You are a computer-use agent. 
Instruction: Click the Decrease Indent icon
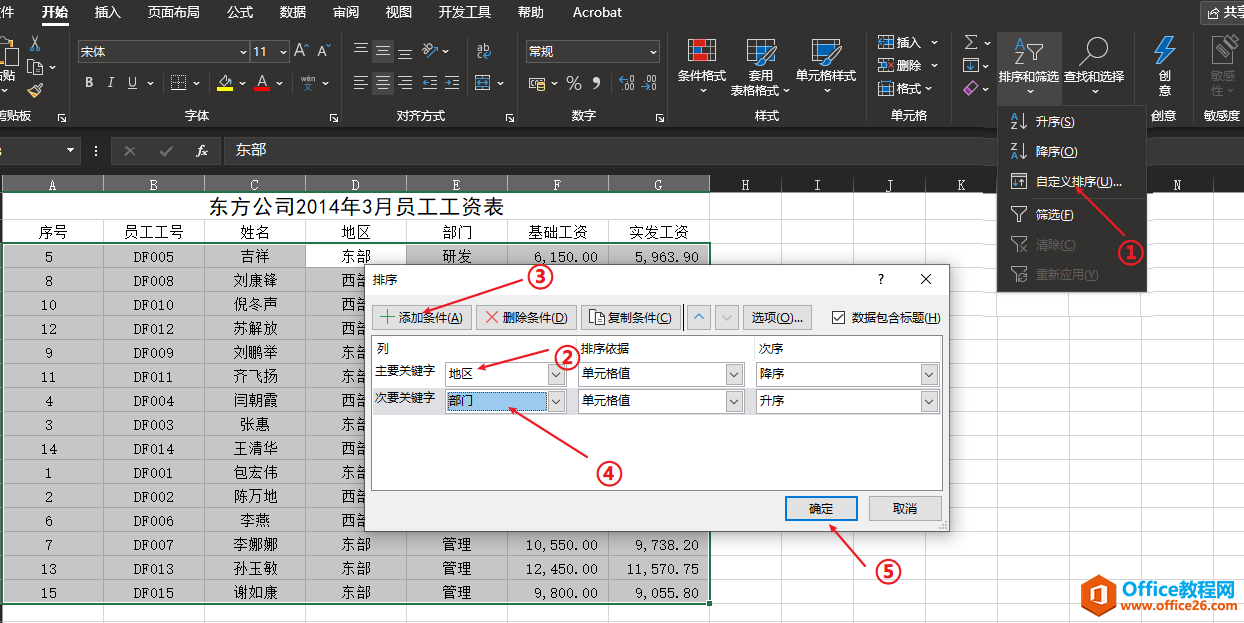pyautogui.click(x=429, y=83)
